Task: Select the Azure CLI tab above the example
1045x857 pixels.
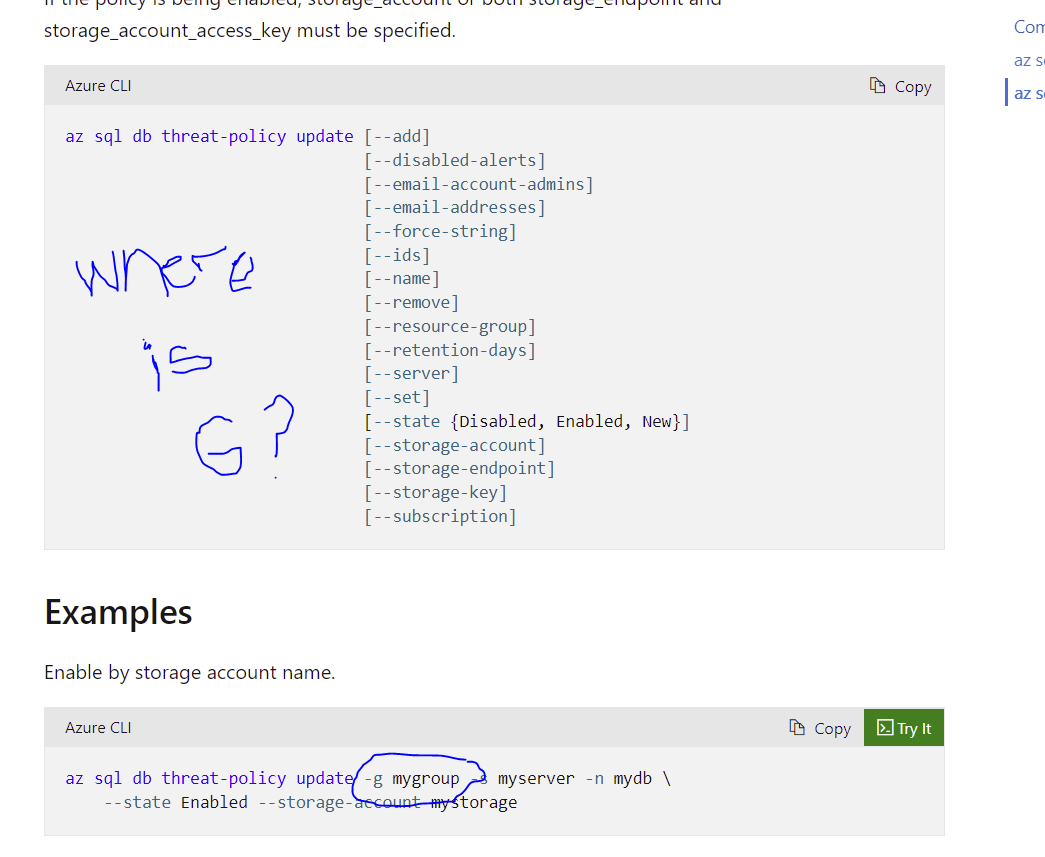Action: coord(98,728)
